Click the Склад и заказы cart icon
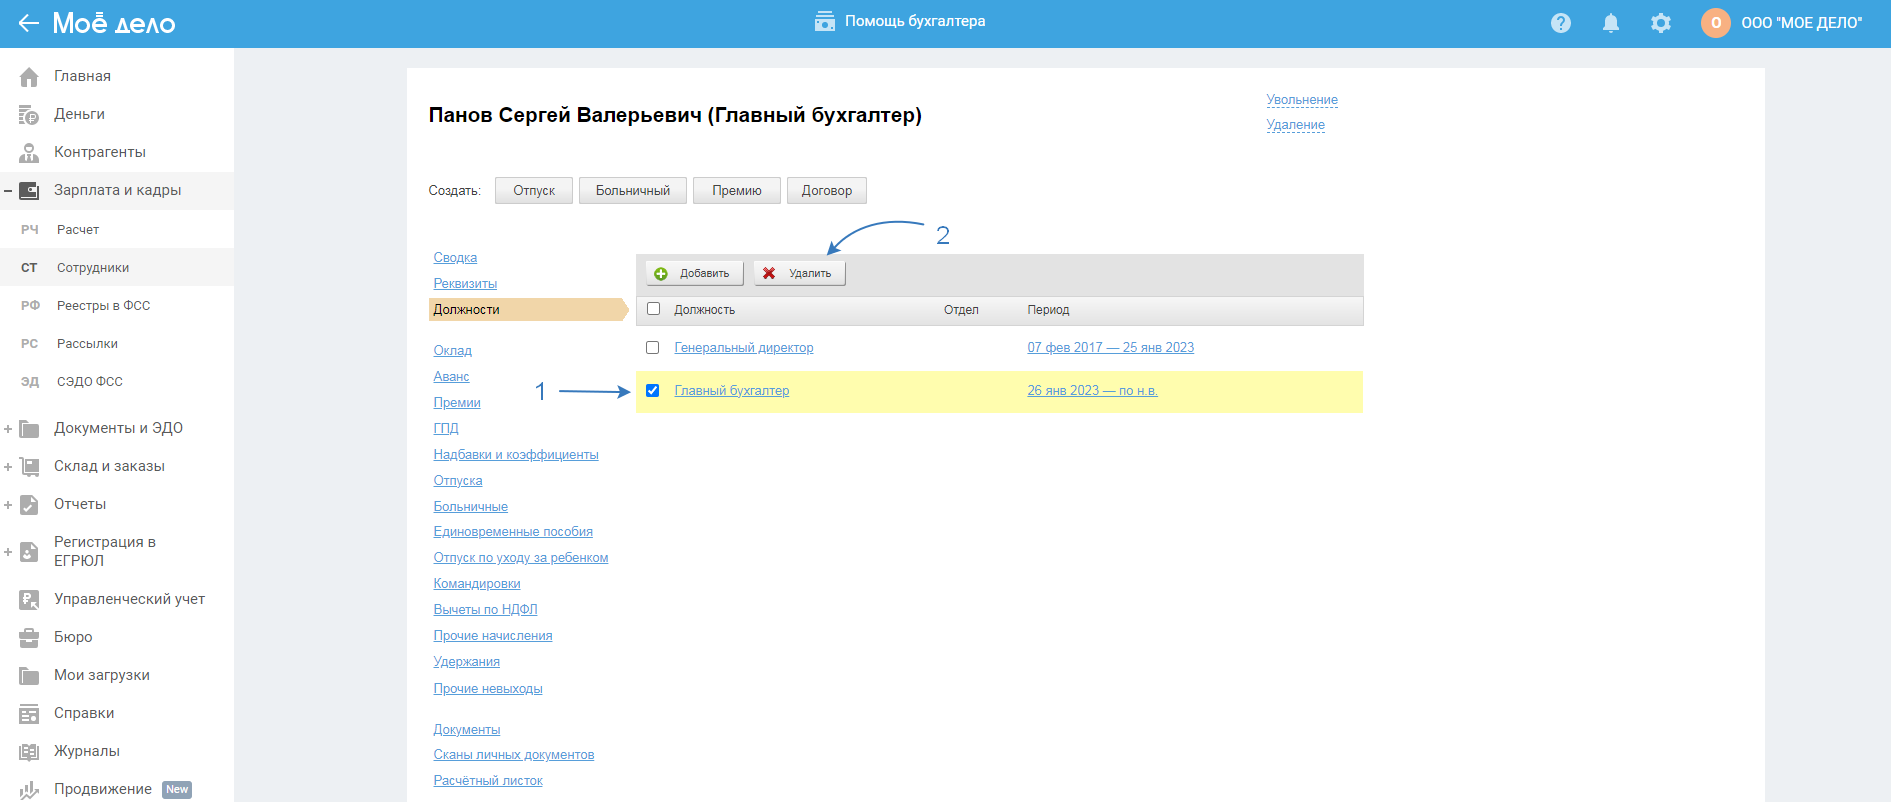The image size is (1891, 802). pos(29,467)
